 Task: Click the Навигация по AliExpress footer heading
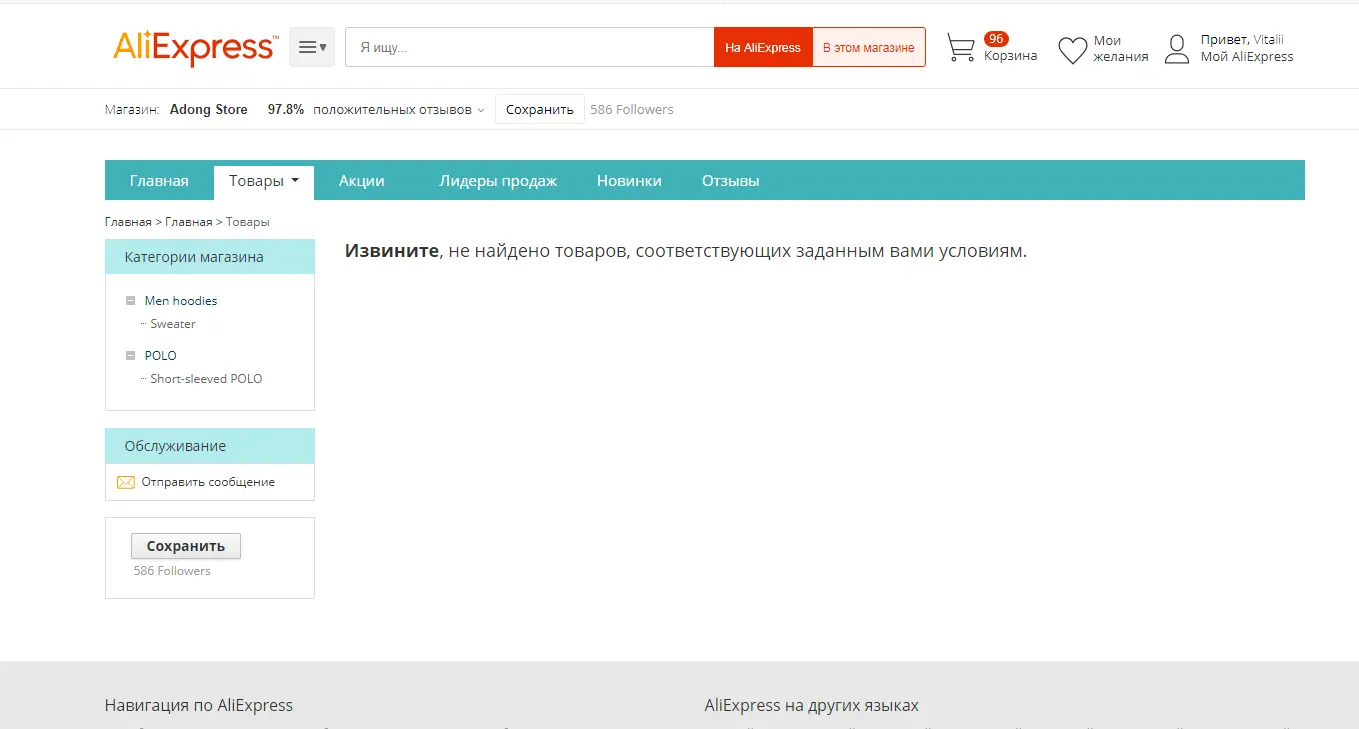pyautogui.click(x=199, y=705)
